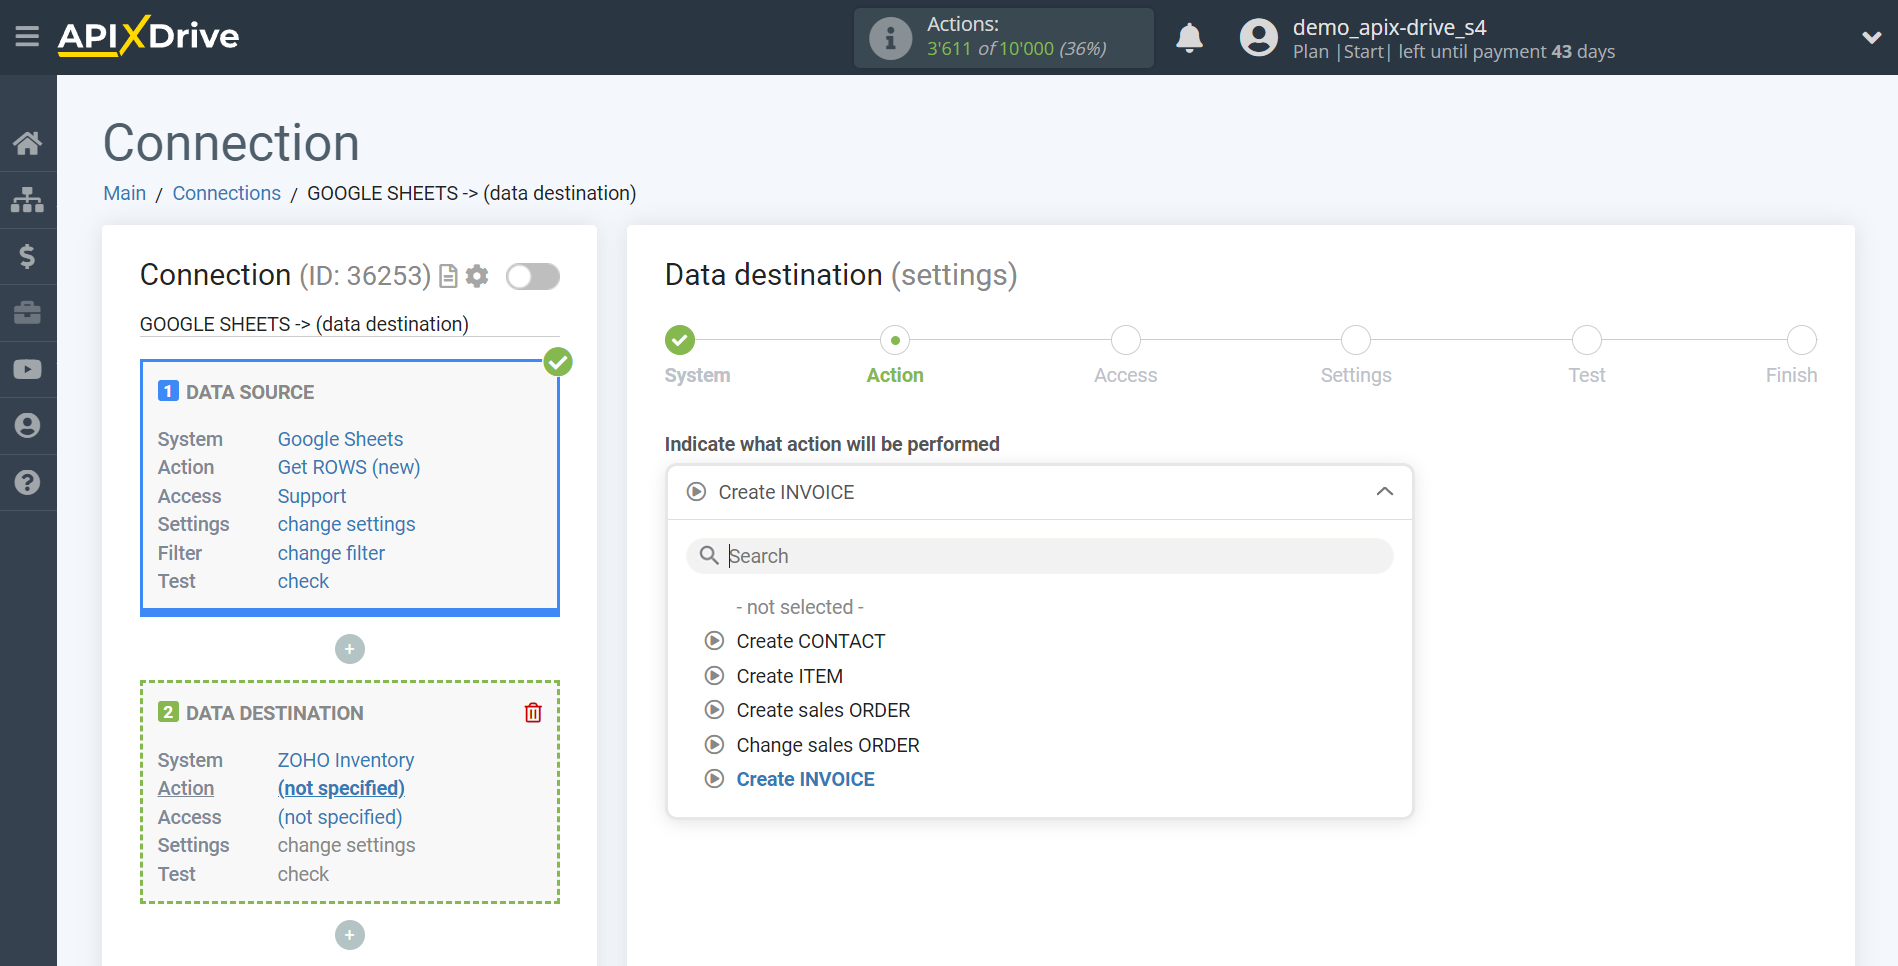Open notifications bell
This screenshot has height=966, width=1898.
(x=1189, y=38)
